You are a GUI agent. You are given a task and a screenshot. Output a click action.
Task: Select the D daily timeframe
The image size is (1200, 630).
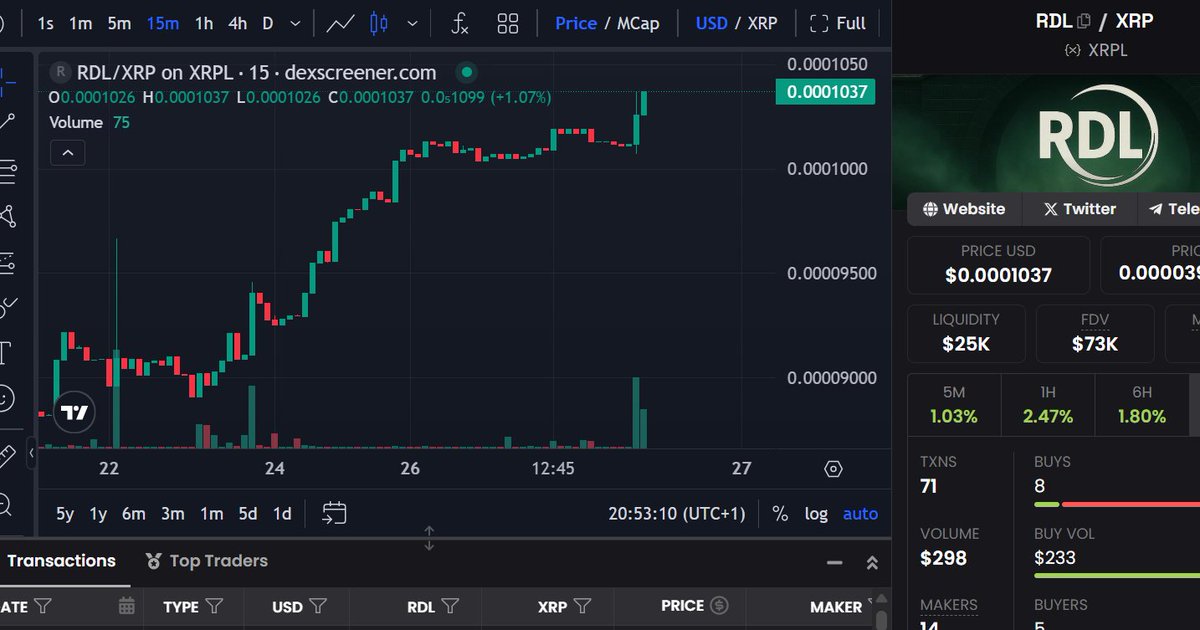(x=267, y=23)
